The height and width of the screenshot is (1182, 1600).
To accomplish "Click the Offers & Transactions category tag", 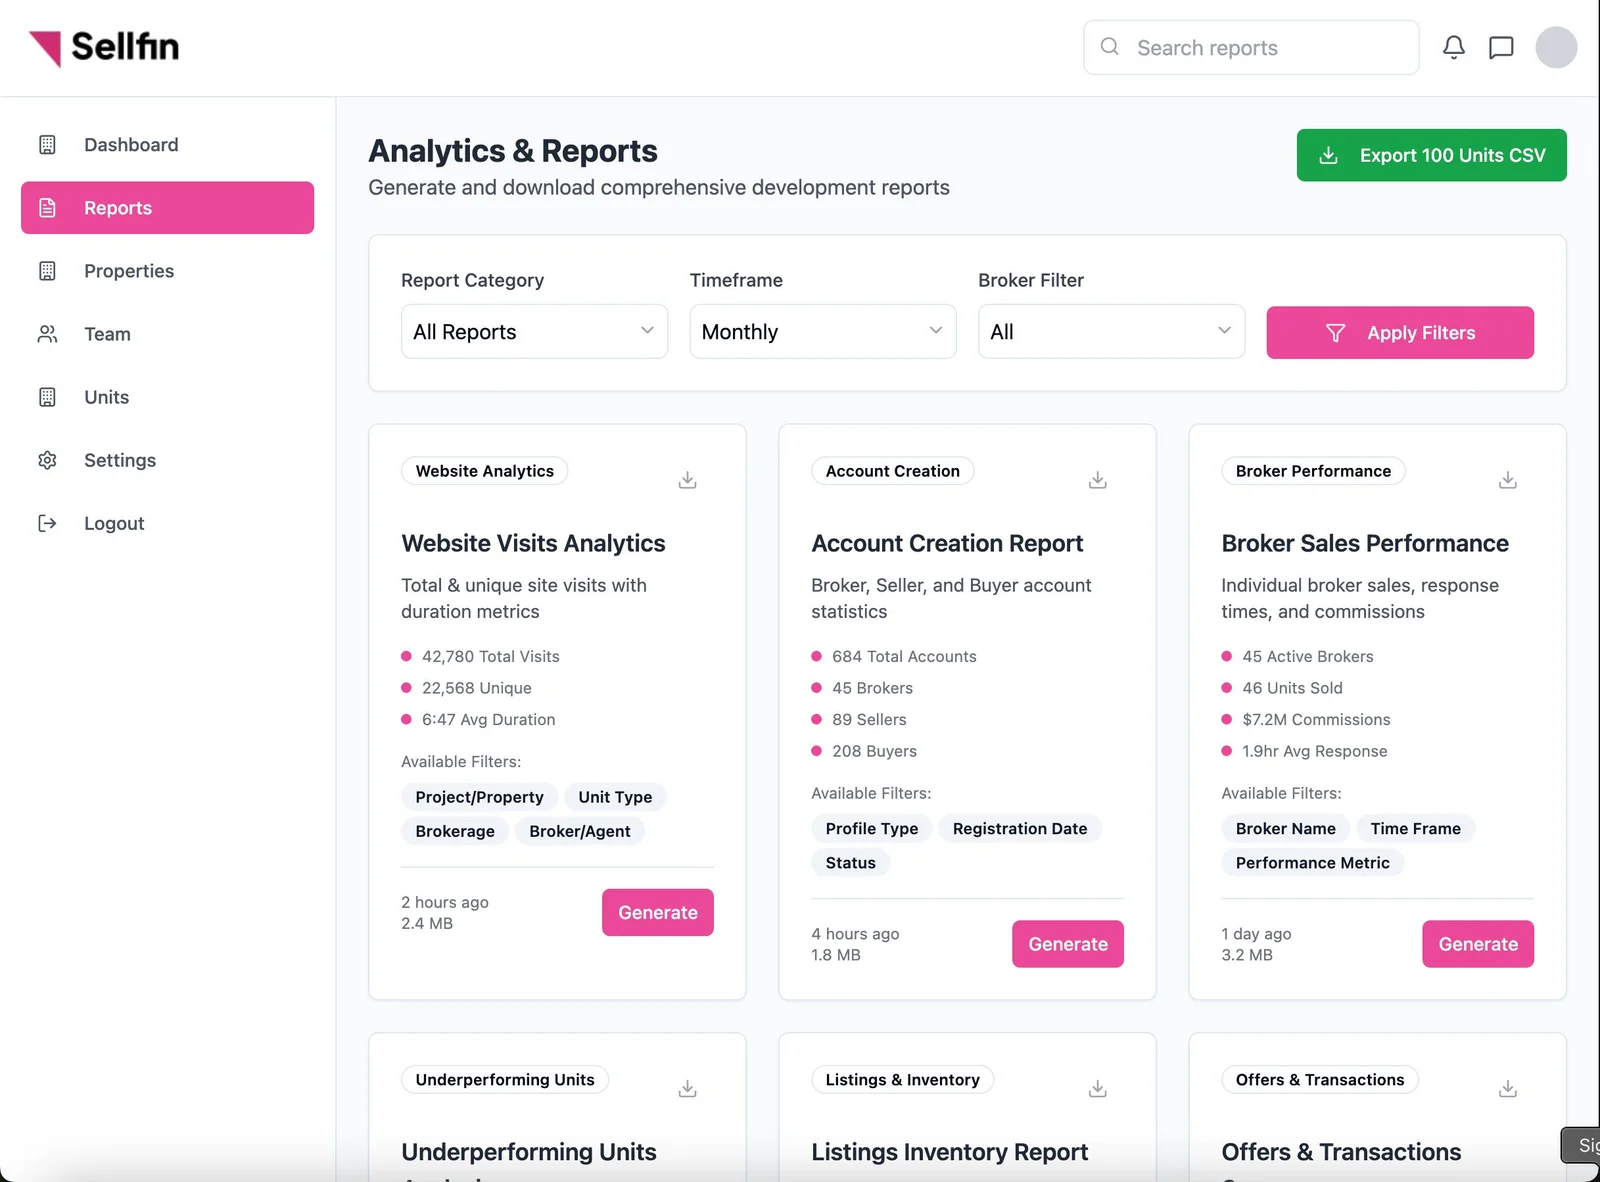I will [x=1319, y=1080].
